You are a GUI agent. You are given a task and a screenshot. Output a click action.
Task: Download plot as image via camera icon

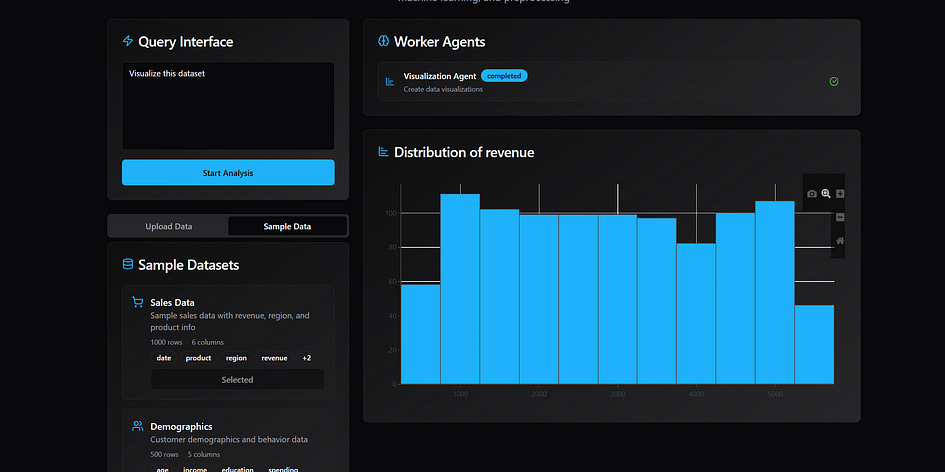tap(812, 194)
